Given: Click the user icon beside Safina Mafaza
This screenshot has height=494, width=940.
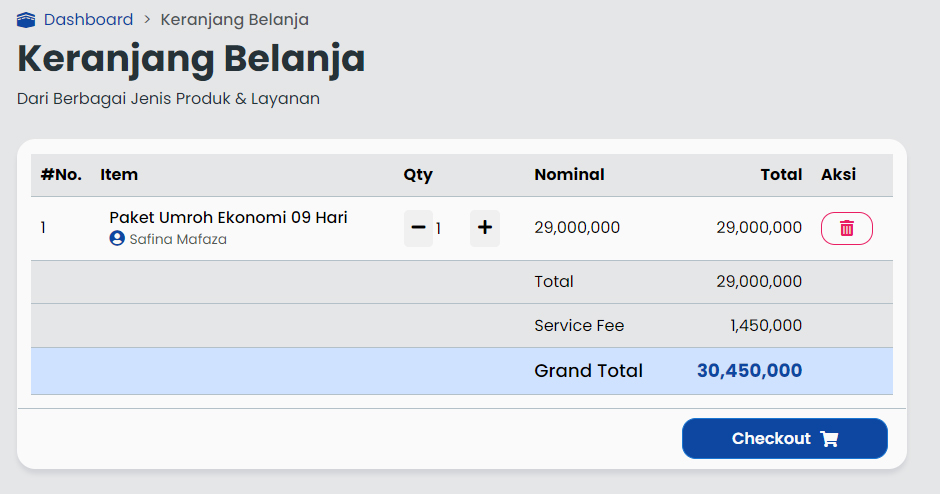Looking at the screenshot, I should pyautogui.click(x=117, y=239).
